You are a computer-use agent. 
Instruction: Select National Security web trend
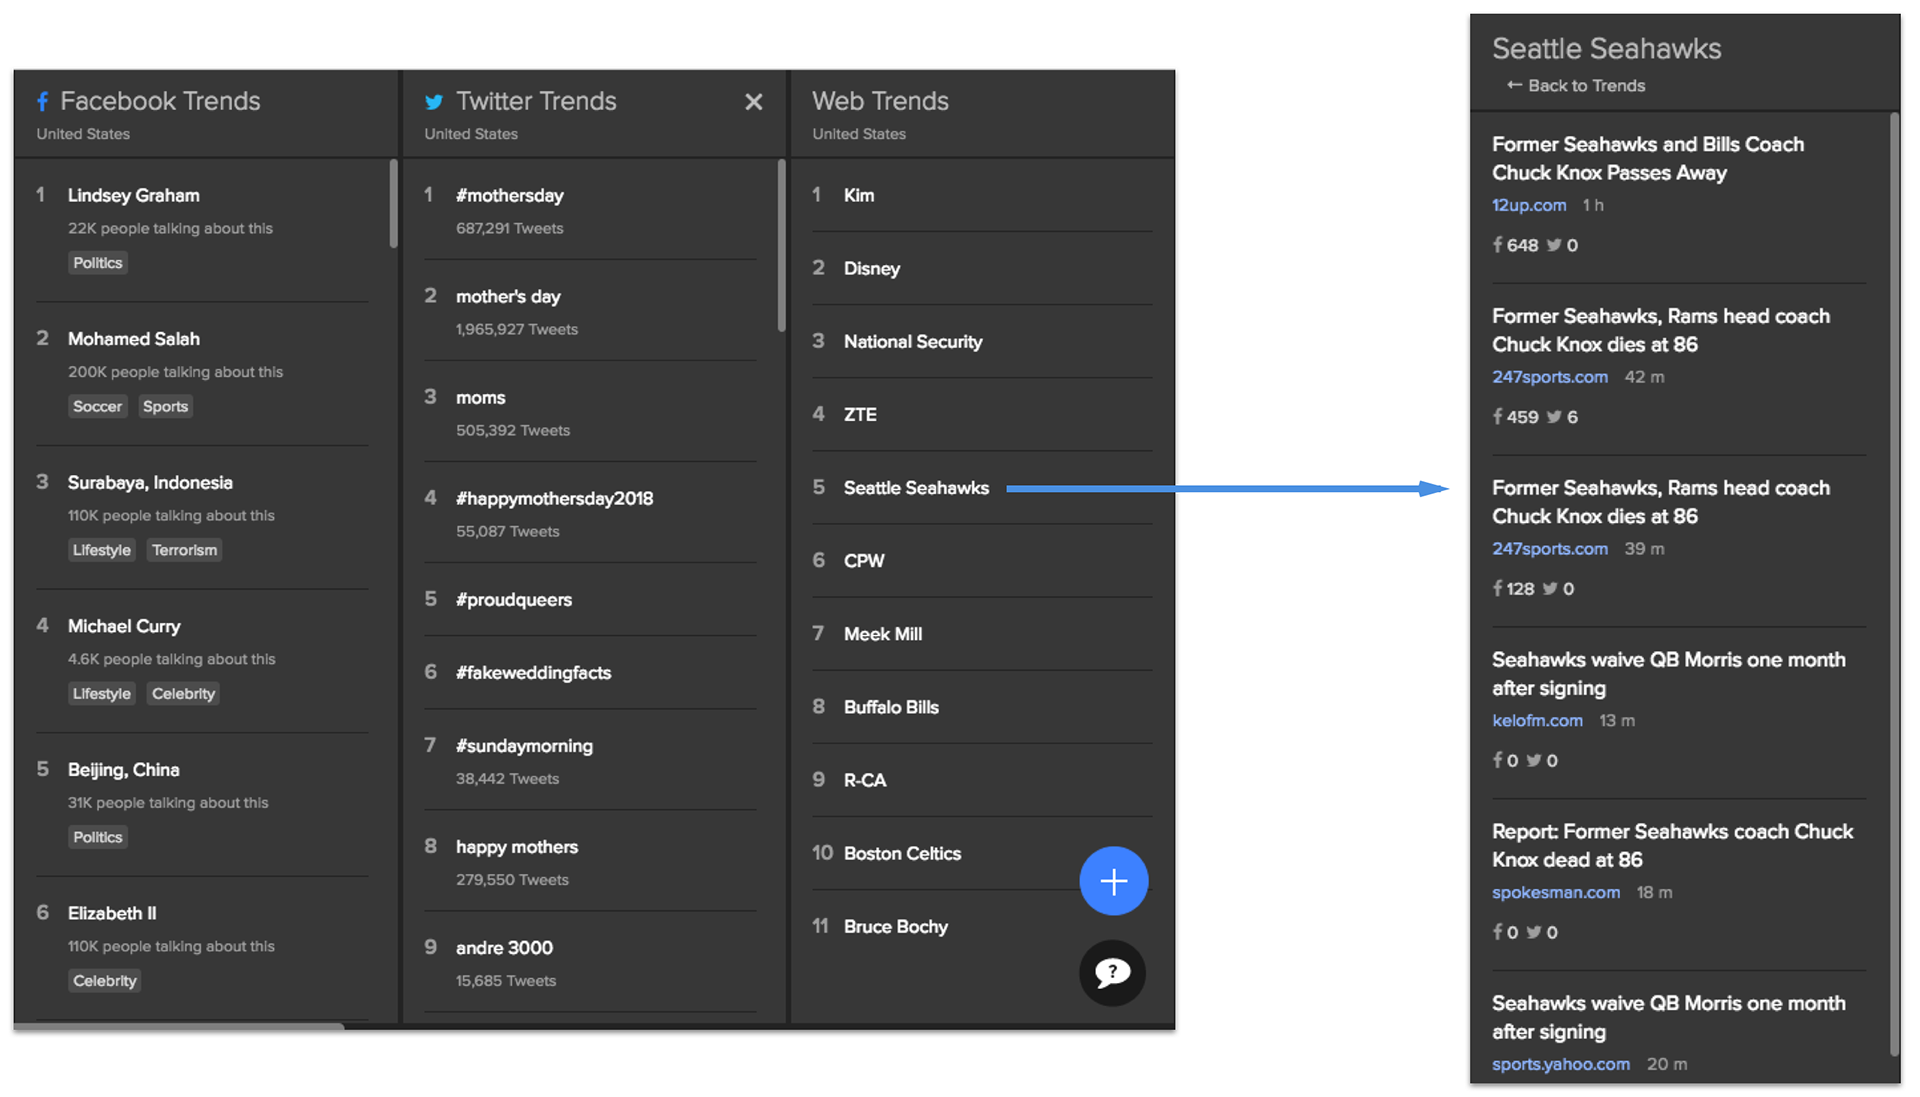click(913, 341)
